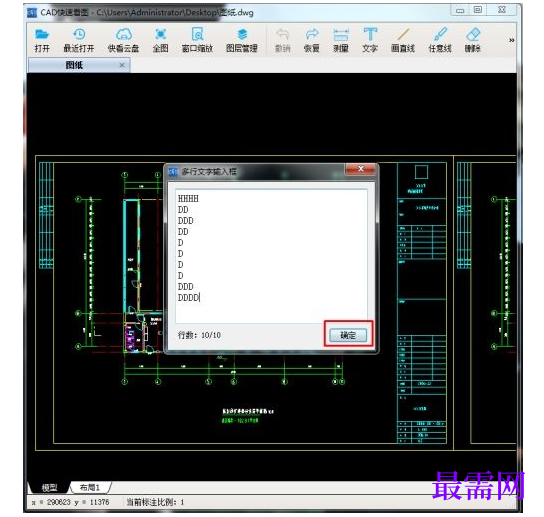Screen dimensions: 544x517
Task: Select the 全图 full view tool
Action: coord(160,41)
